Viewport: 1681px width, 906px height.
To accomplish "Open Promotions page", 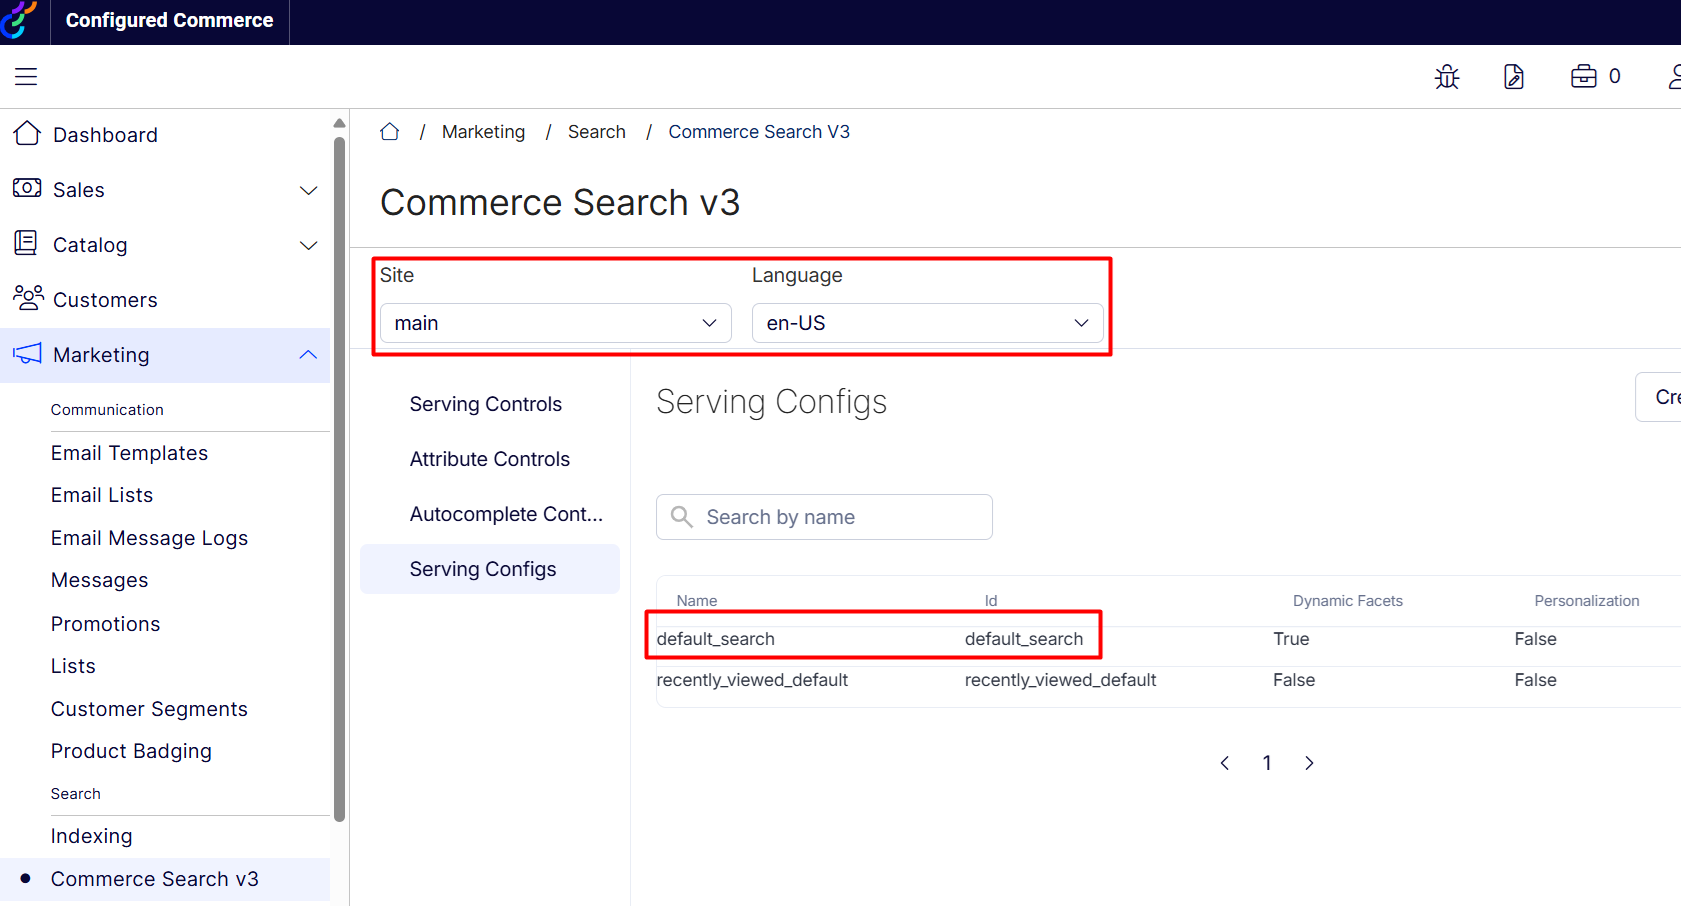I will 106,624.
